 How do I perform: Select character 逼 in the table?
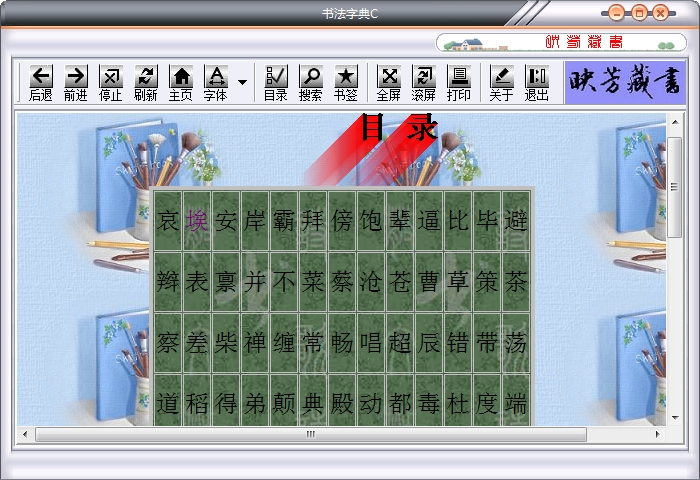[x=429, y=221]
